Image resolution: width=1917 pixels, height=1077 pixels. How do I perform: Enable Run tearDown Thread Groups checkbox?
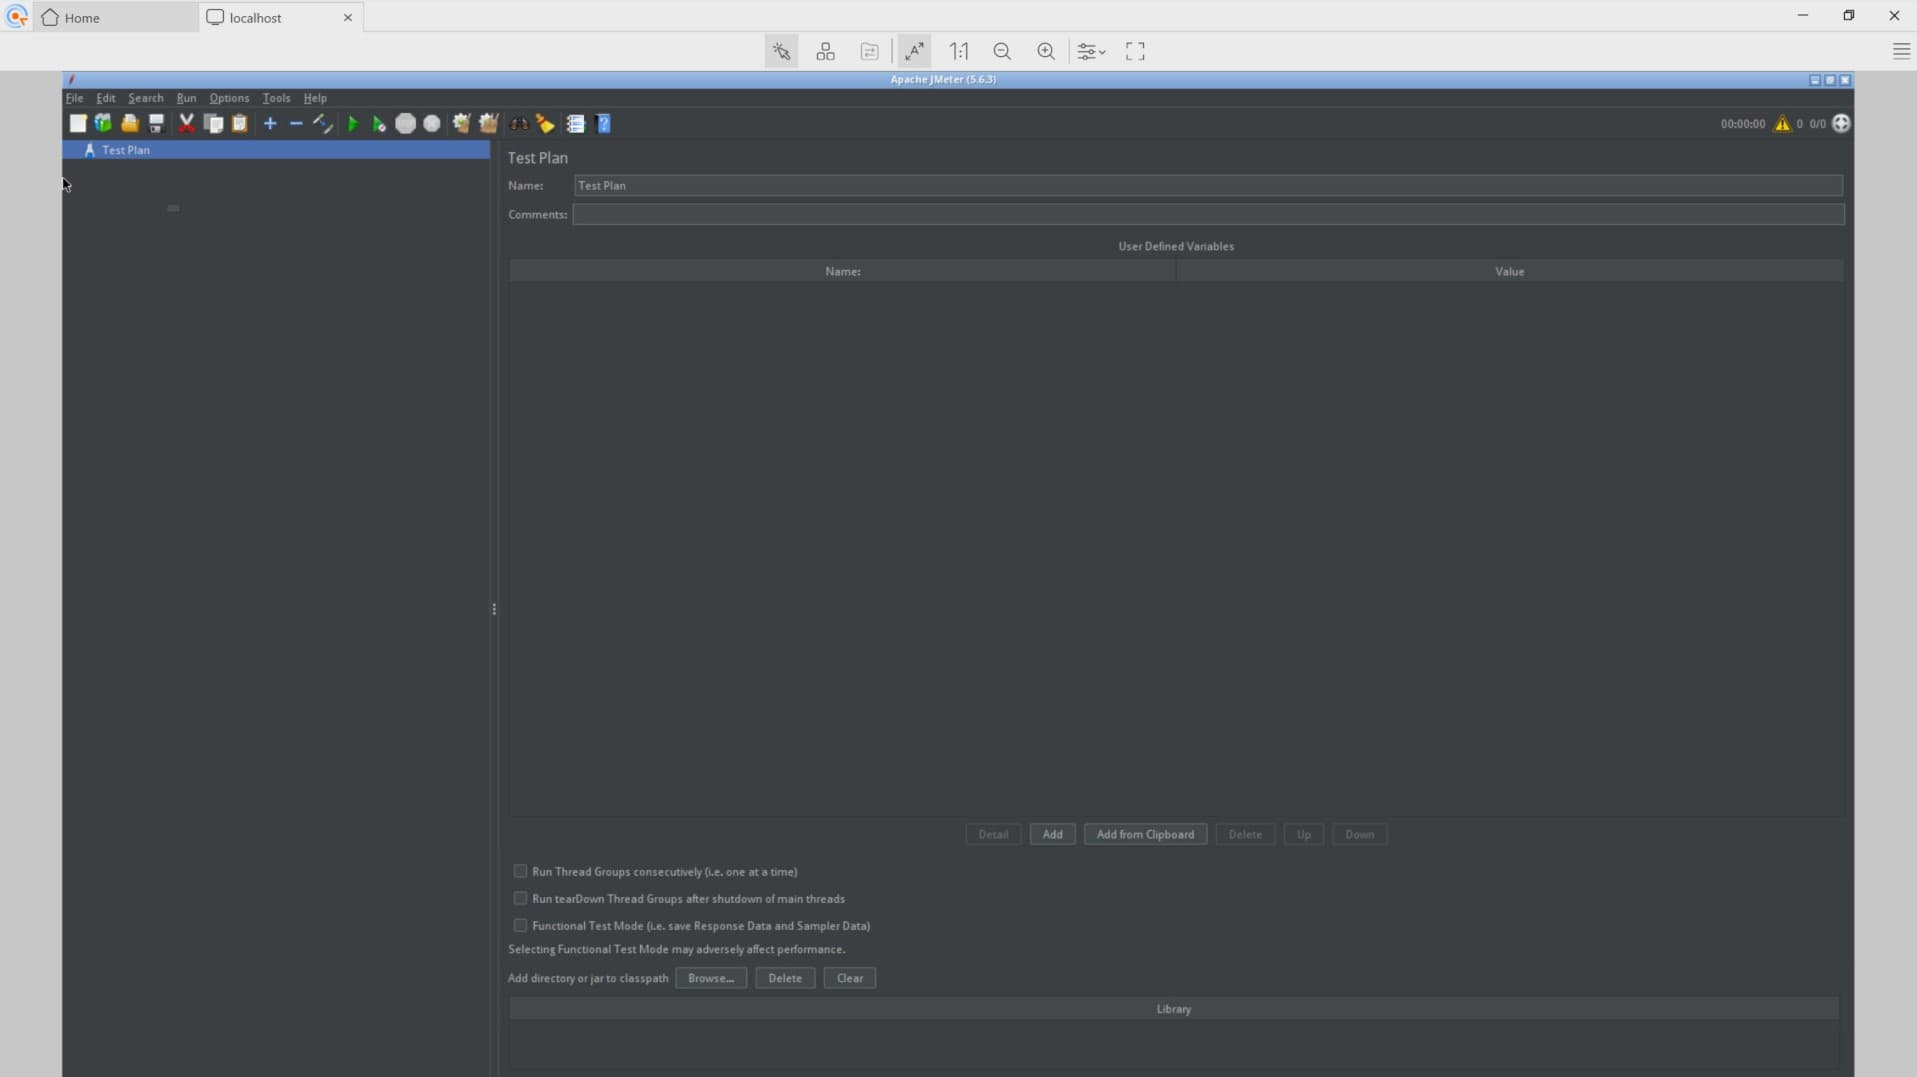(x=520, y=898)
